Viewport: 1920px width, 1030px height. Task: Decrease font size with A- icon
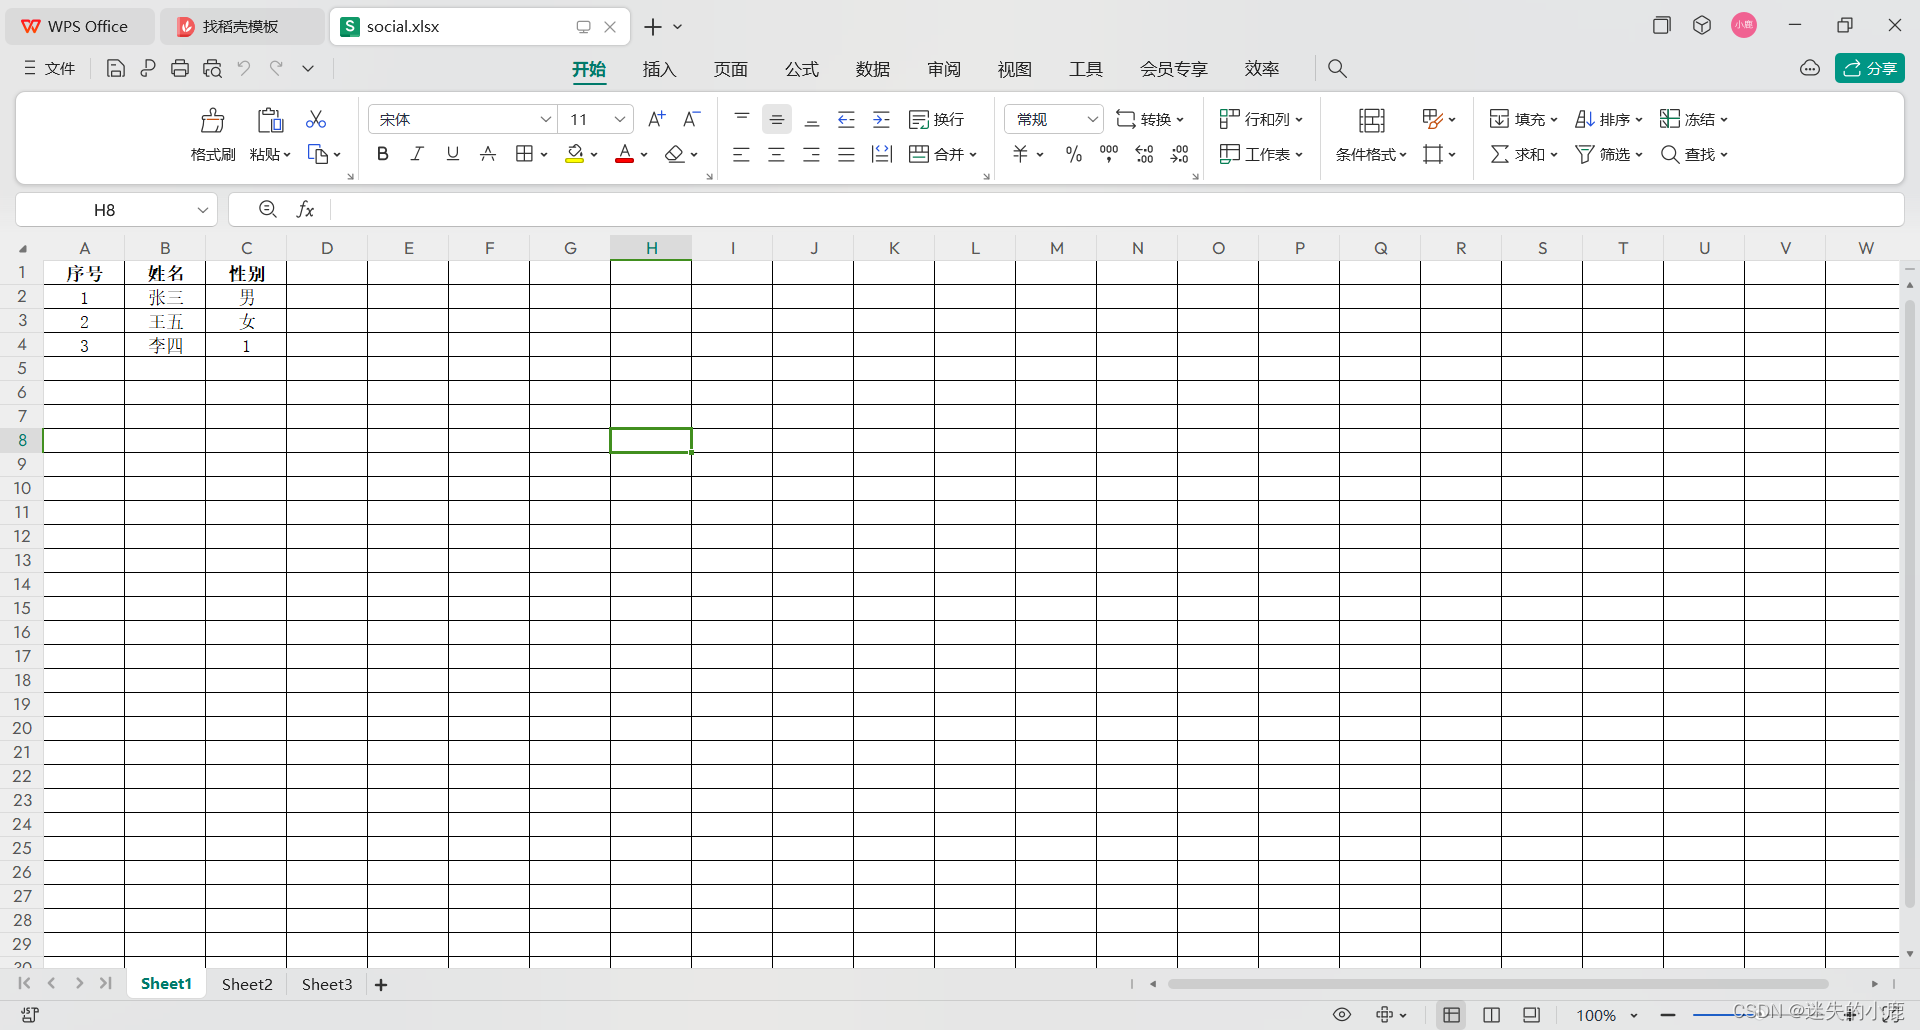[x=691, y=119]
